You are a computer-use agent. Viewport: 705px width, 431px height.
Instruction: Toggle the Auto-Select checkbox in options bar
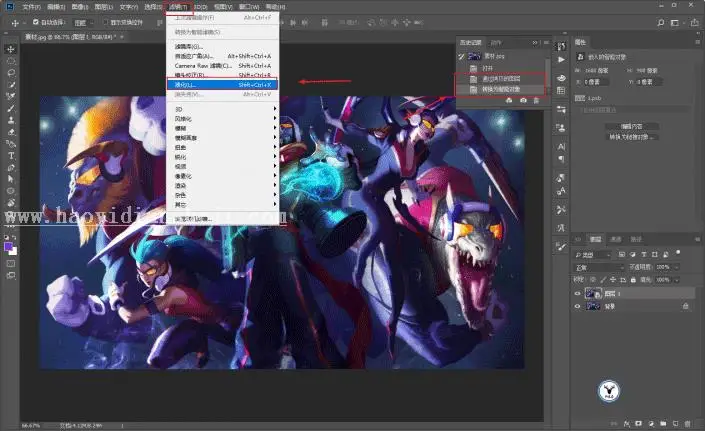[x=36, y=22]
